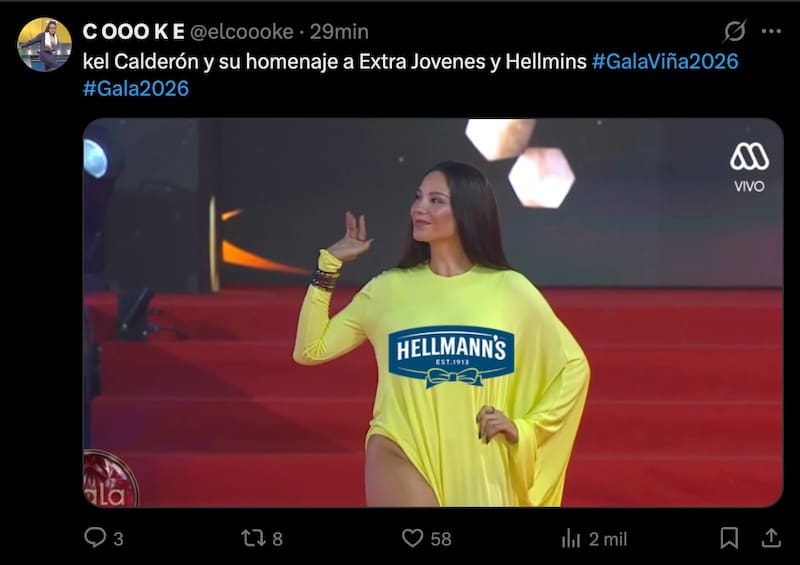The image size is (800, 565).
Task: Like the post with the heart icon
Action: click(412, 538)
